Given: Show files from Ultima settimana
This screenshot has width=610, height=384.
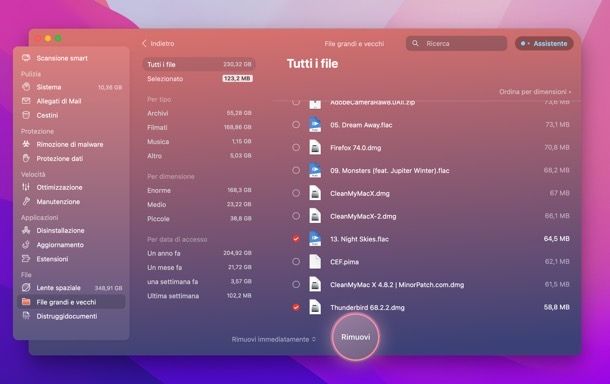Looking at the screenshot, I should [199, 296].
